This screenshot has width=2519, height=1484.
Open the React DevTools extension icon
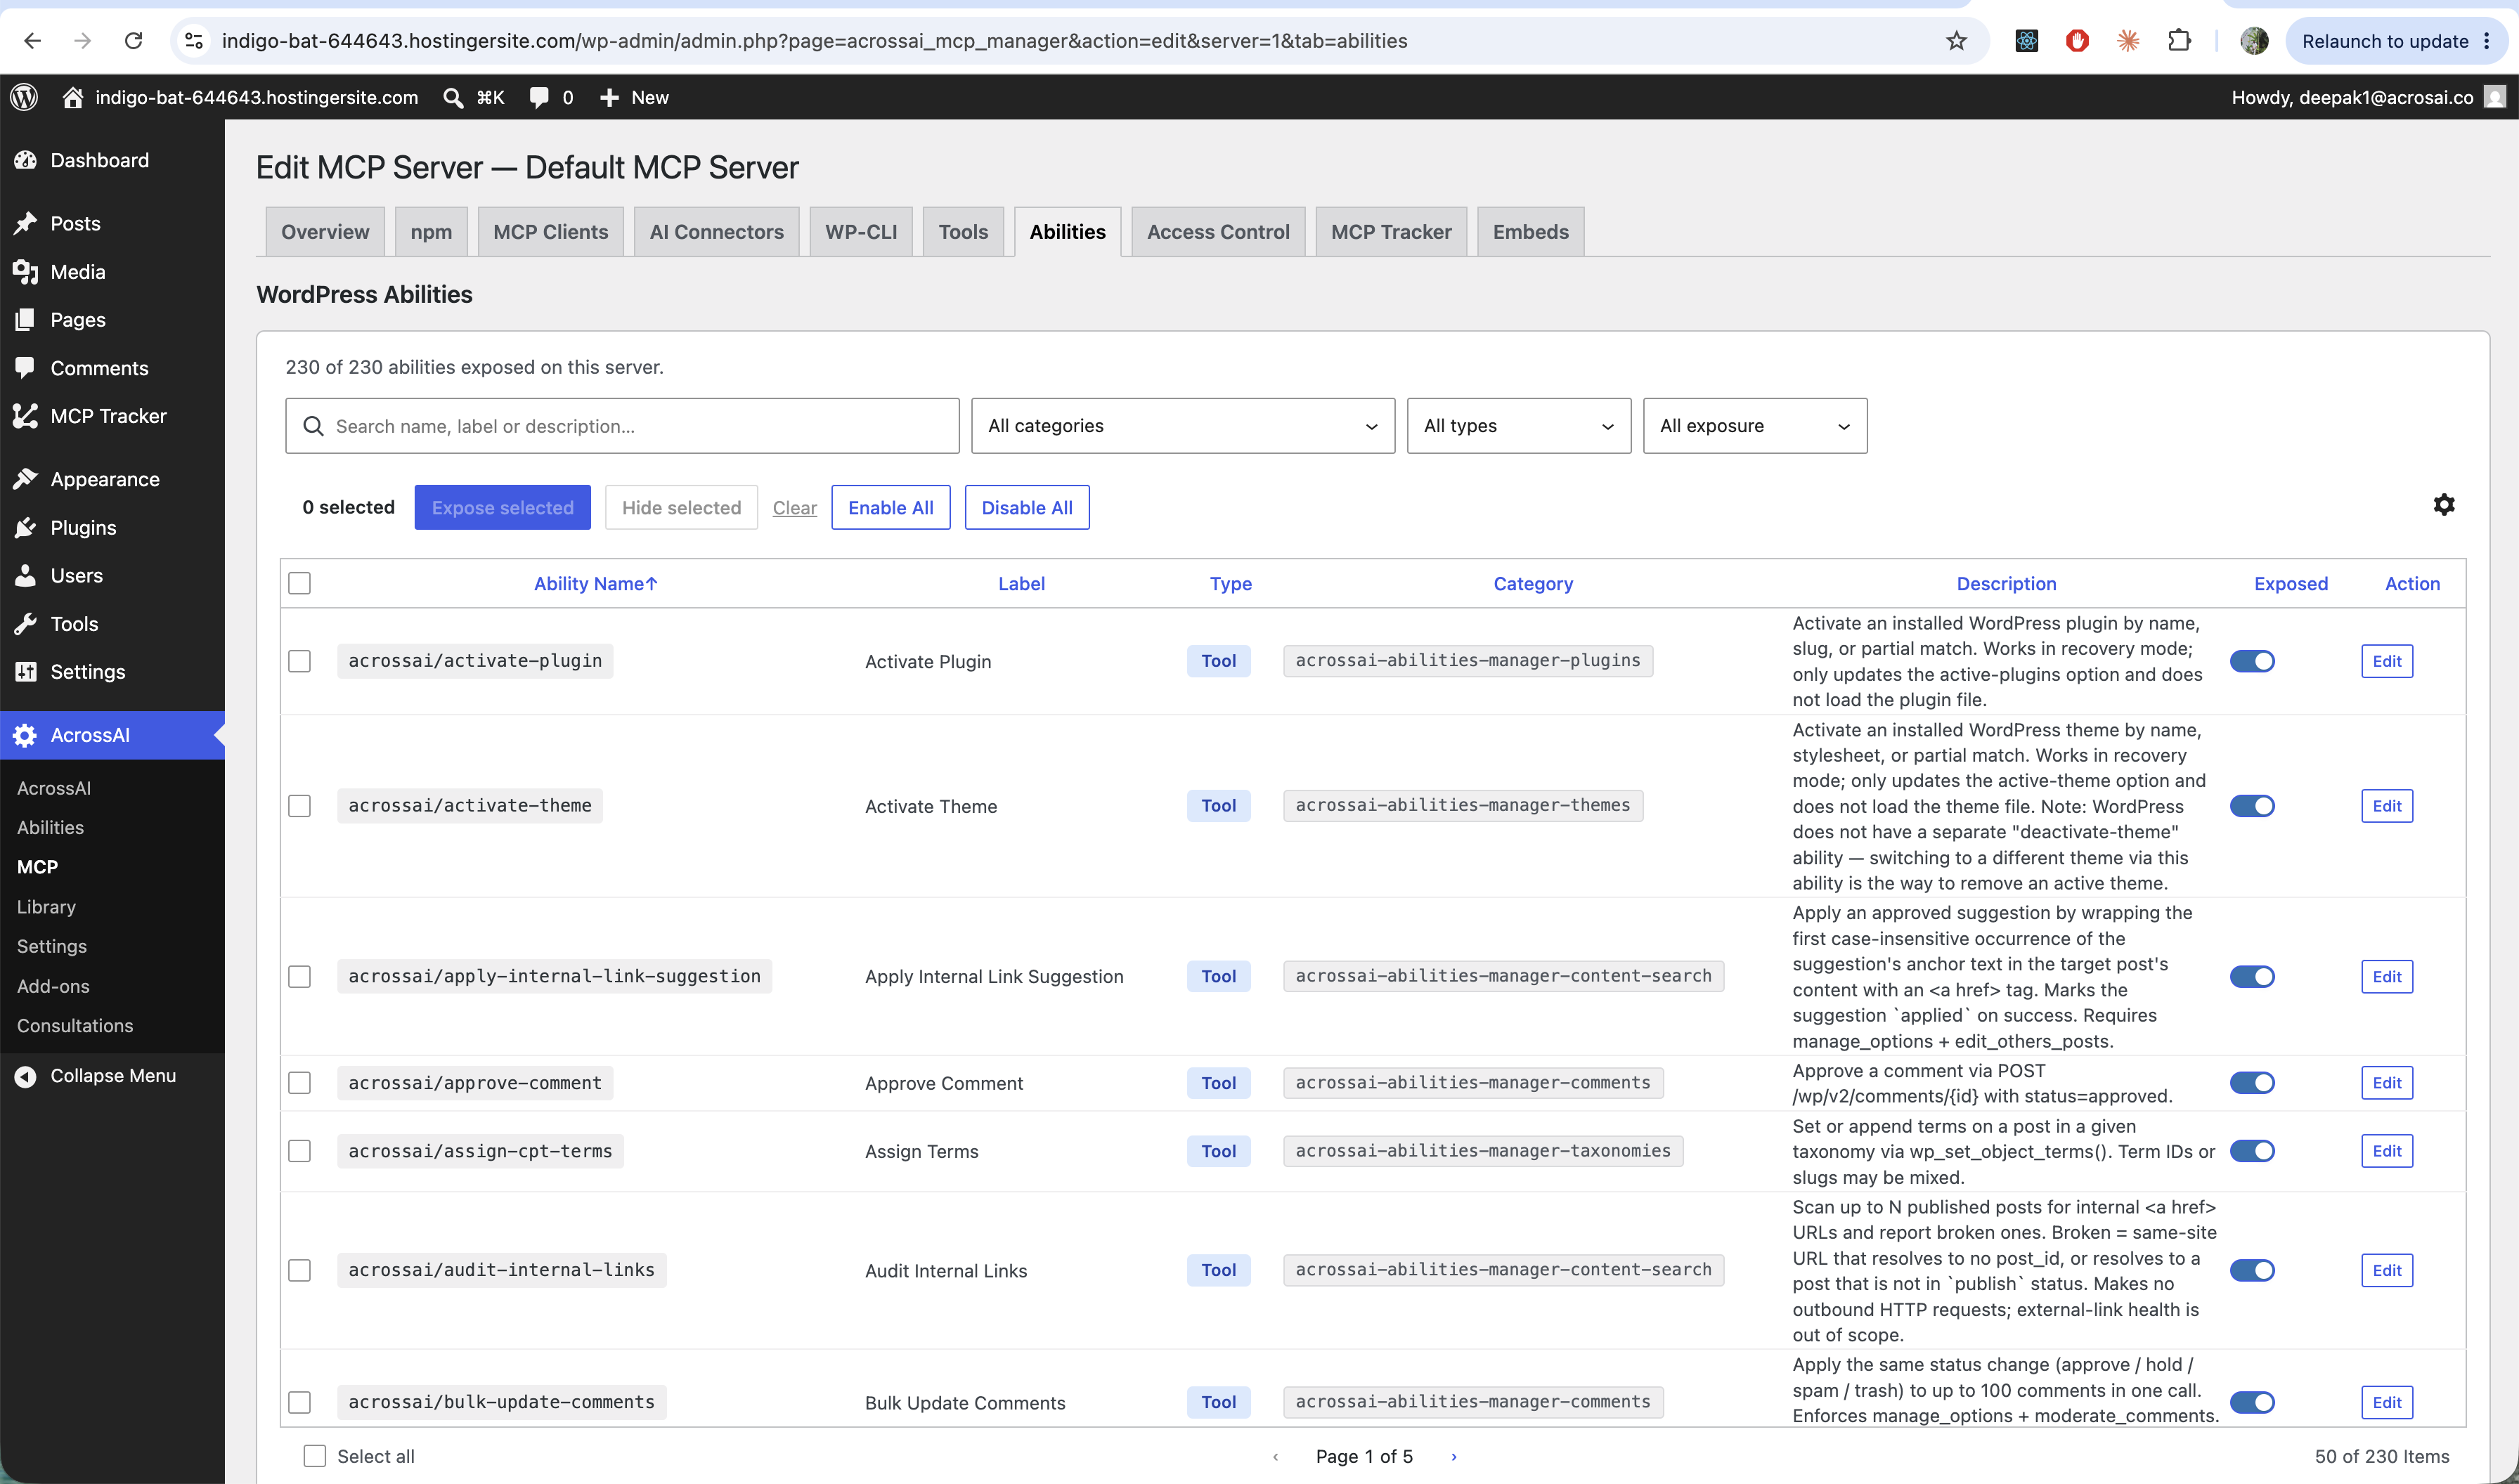tap(2026, 41)
